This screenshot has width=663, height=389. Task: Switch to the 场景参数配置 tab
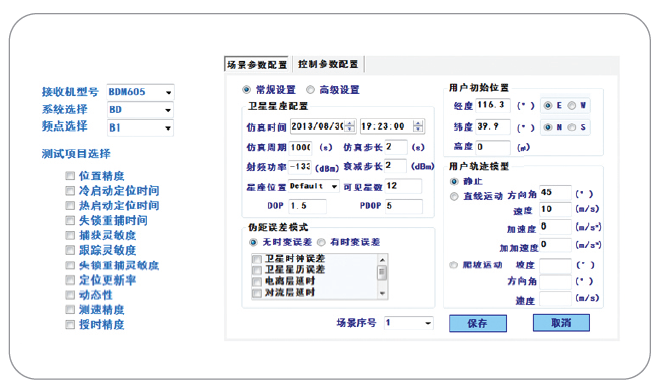click(257, 65)
